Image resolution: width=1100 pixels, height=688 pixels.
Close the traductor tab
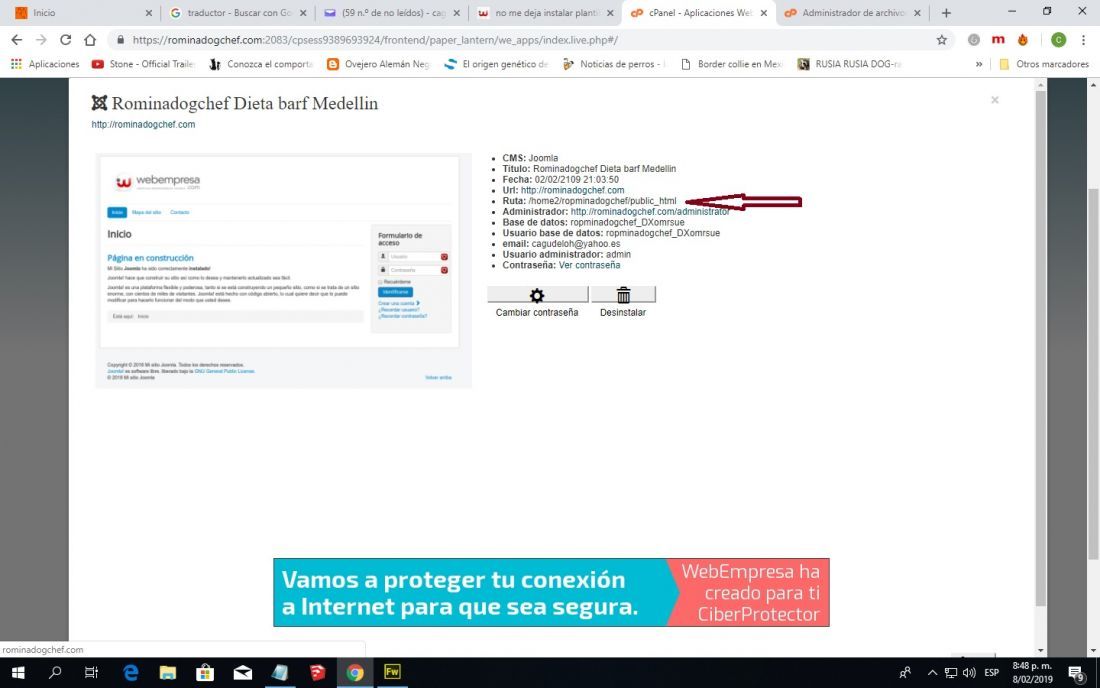pos(303,13)
